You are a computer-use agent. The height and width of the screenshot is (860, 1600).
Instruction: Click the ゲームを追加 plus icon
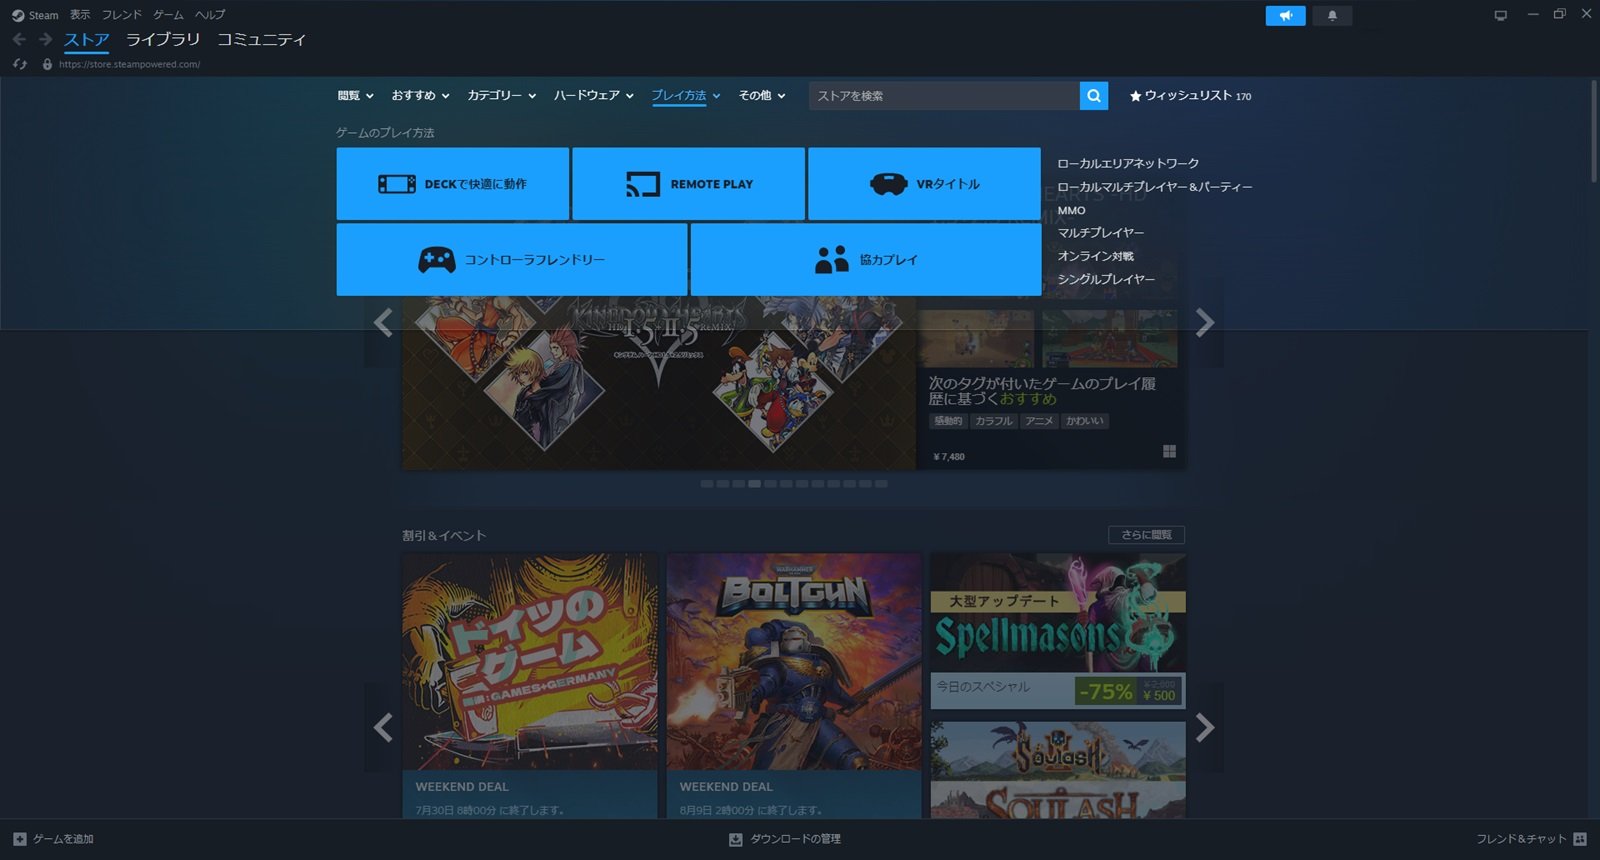[20, 839]
